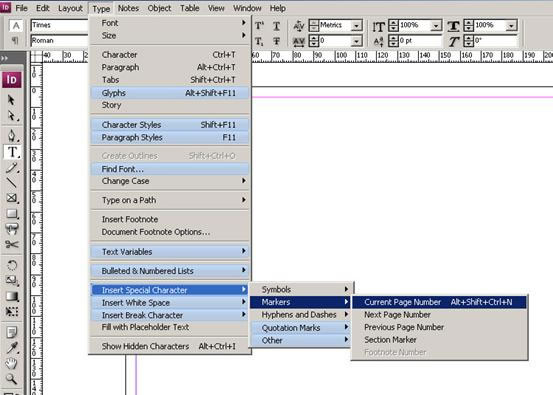Click the InDesign logo in toolbox
The height and width of the screenshot is (395, 553).
tap(12, 80)
